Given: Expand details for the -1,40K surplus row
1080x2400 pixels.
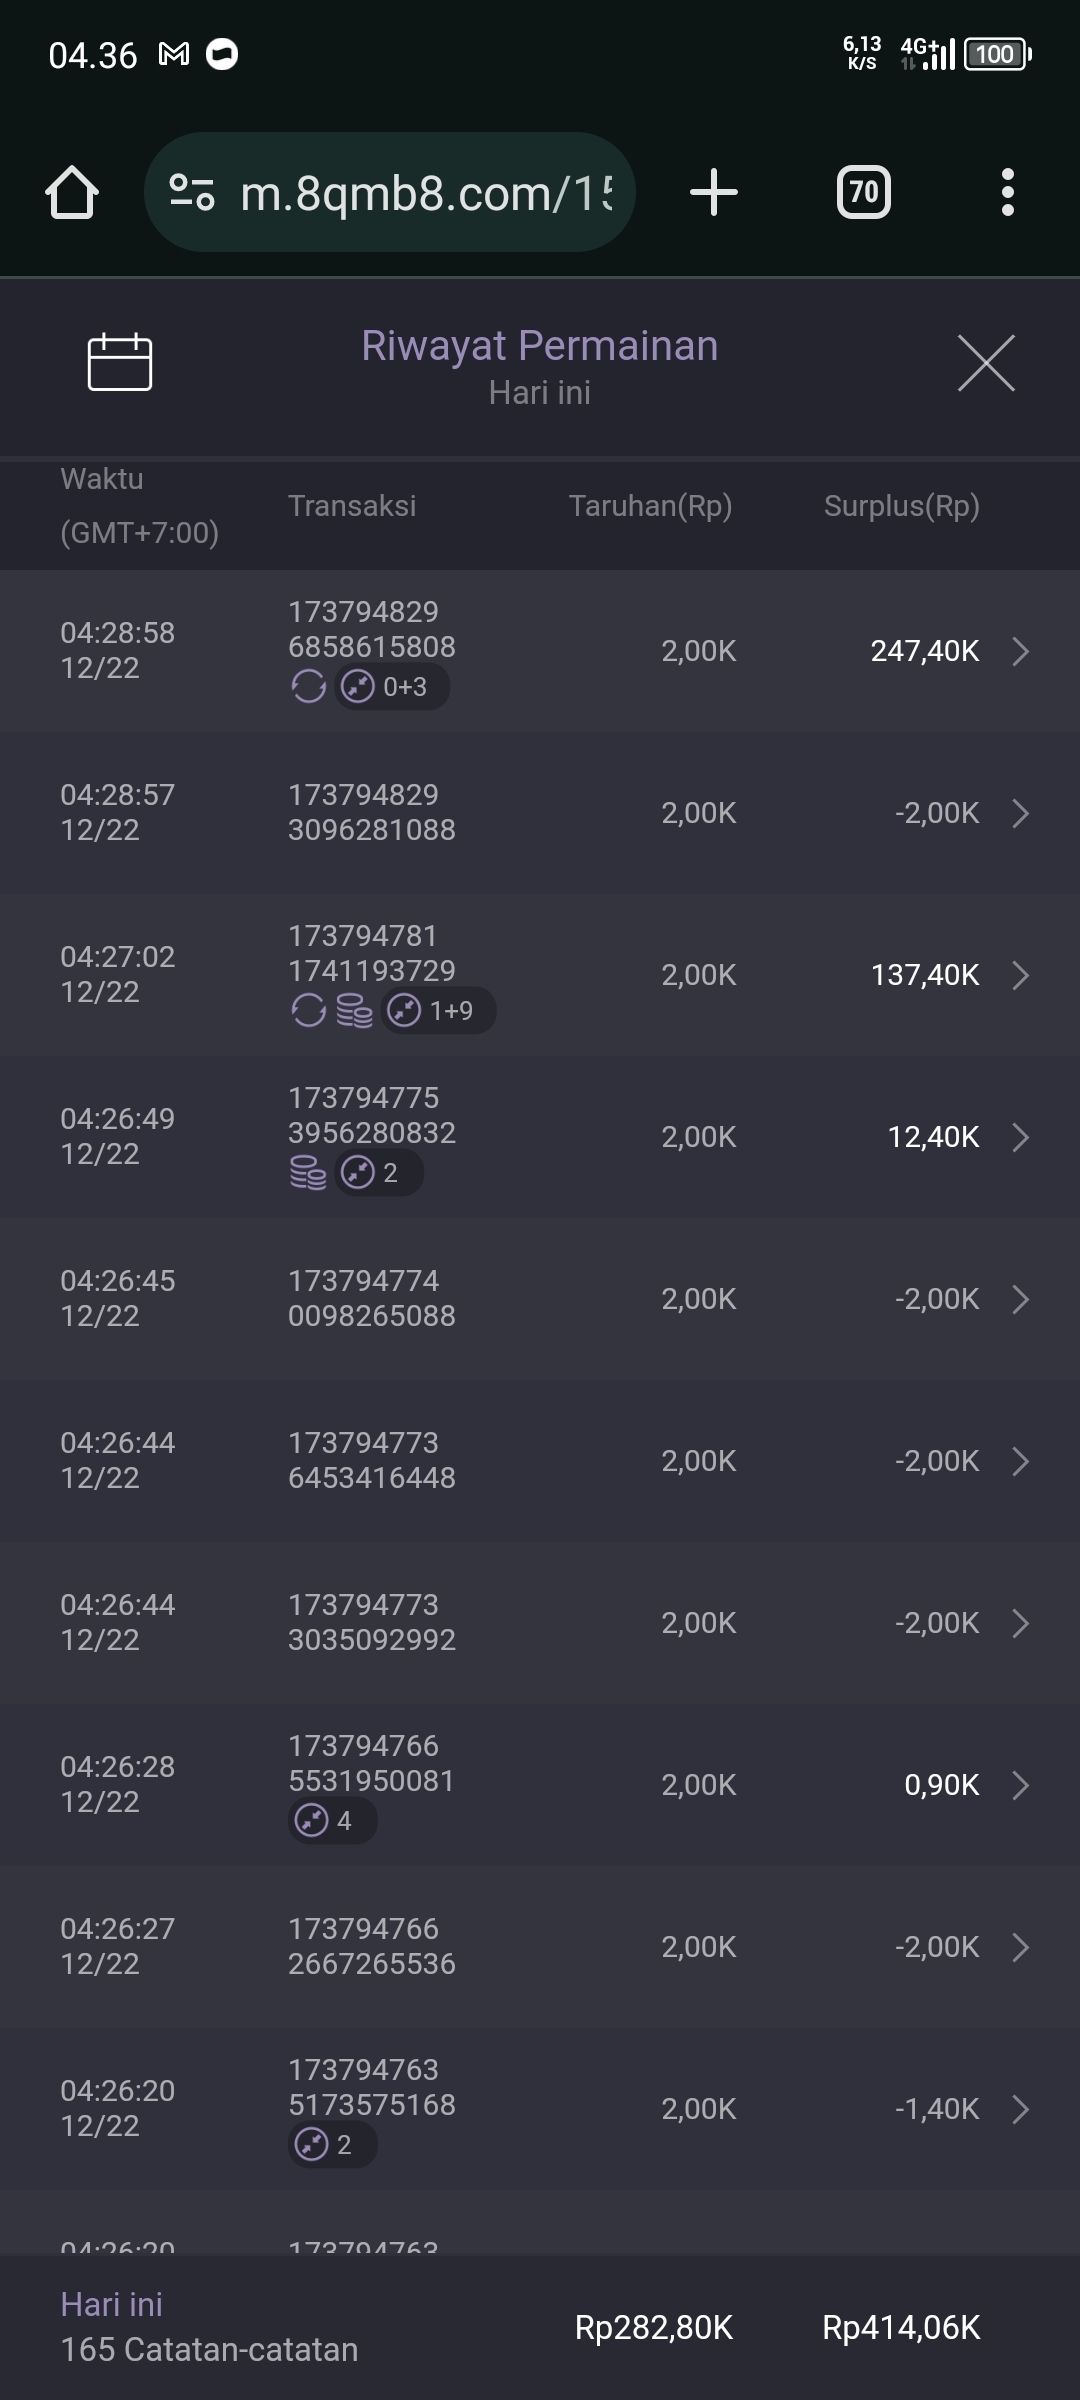Looking at the screenshot, I should pos(1020,2109).
